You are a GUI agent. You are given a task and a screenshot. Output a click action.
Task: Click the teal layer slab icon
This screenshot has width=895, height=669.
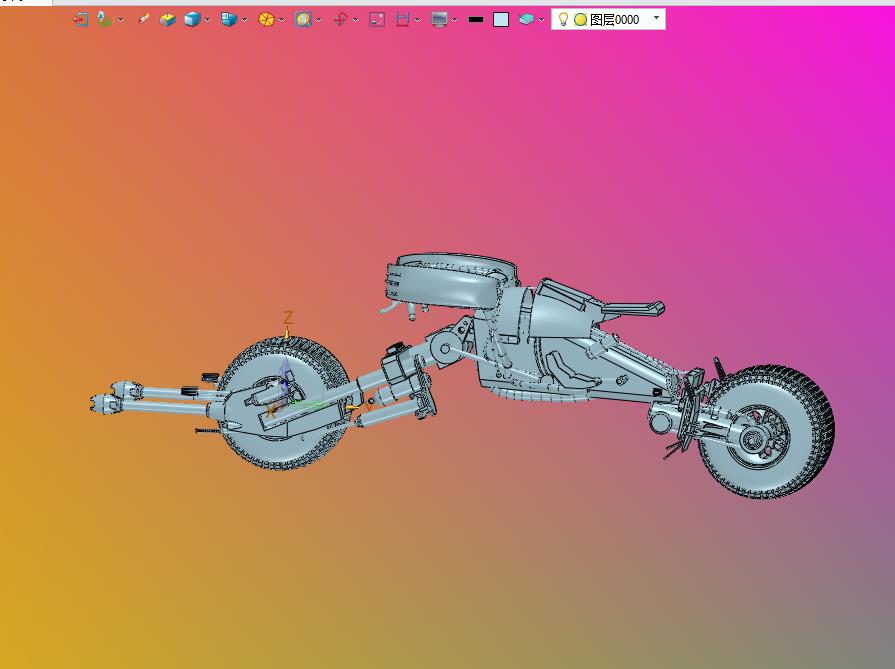point(526,19)
